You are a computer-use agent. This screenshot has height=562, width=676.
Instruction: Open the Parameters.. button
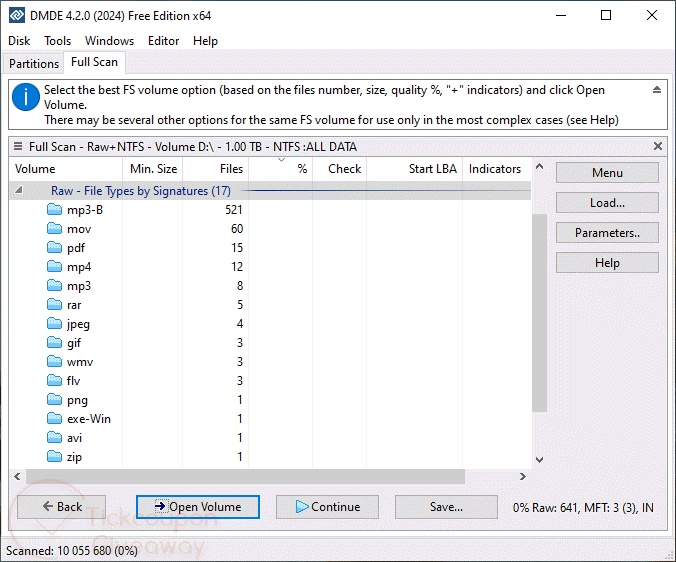607,233
